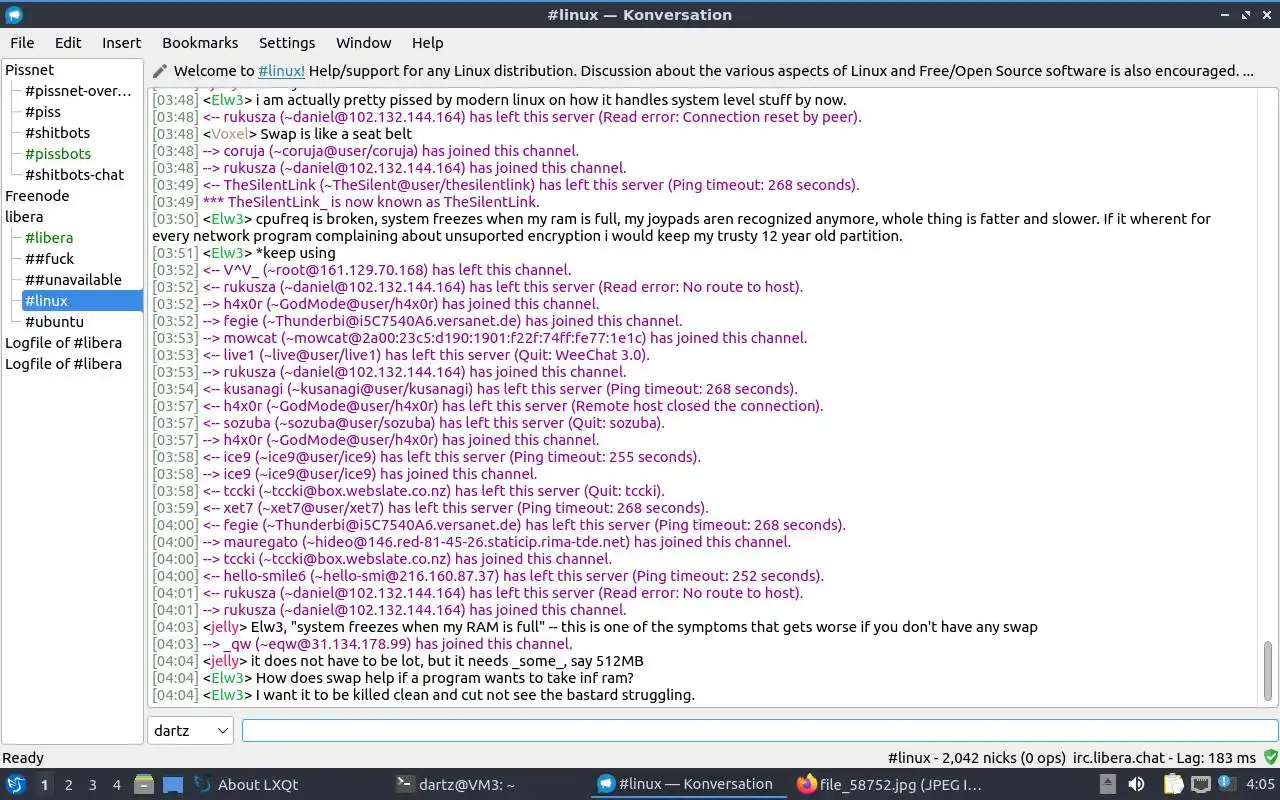
Task: Open the Bookmarks menu
Action: [x=200, y=43]
